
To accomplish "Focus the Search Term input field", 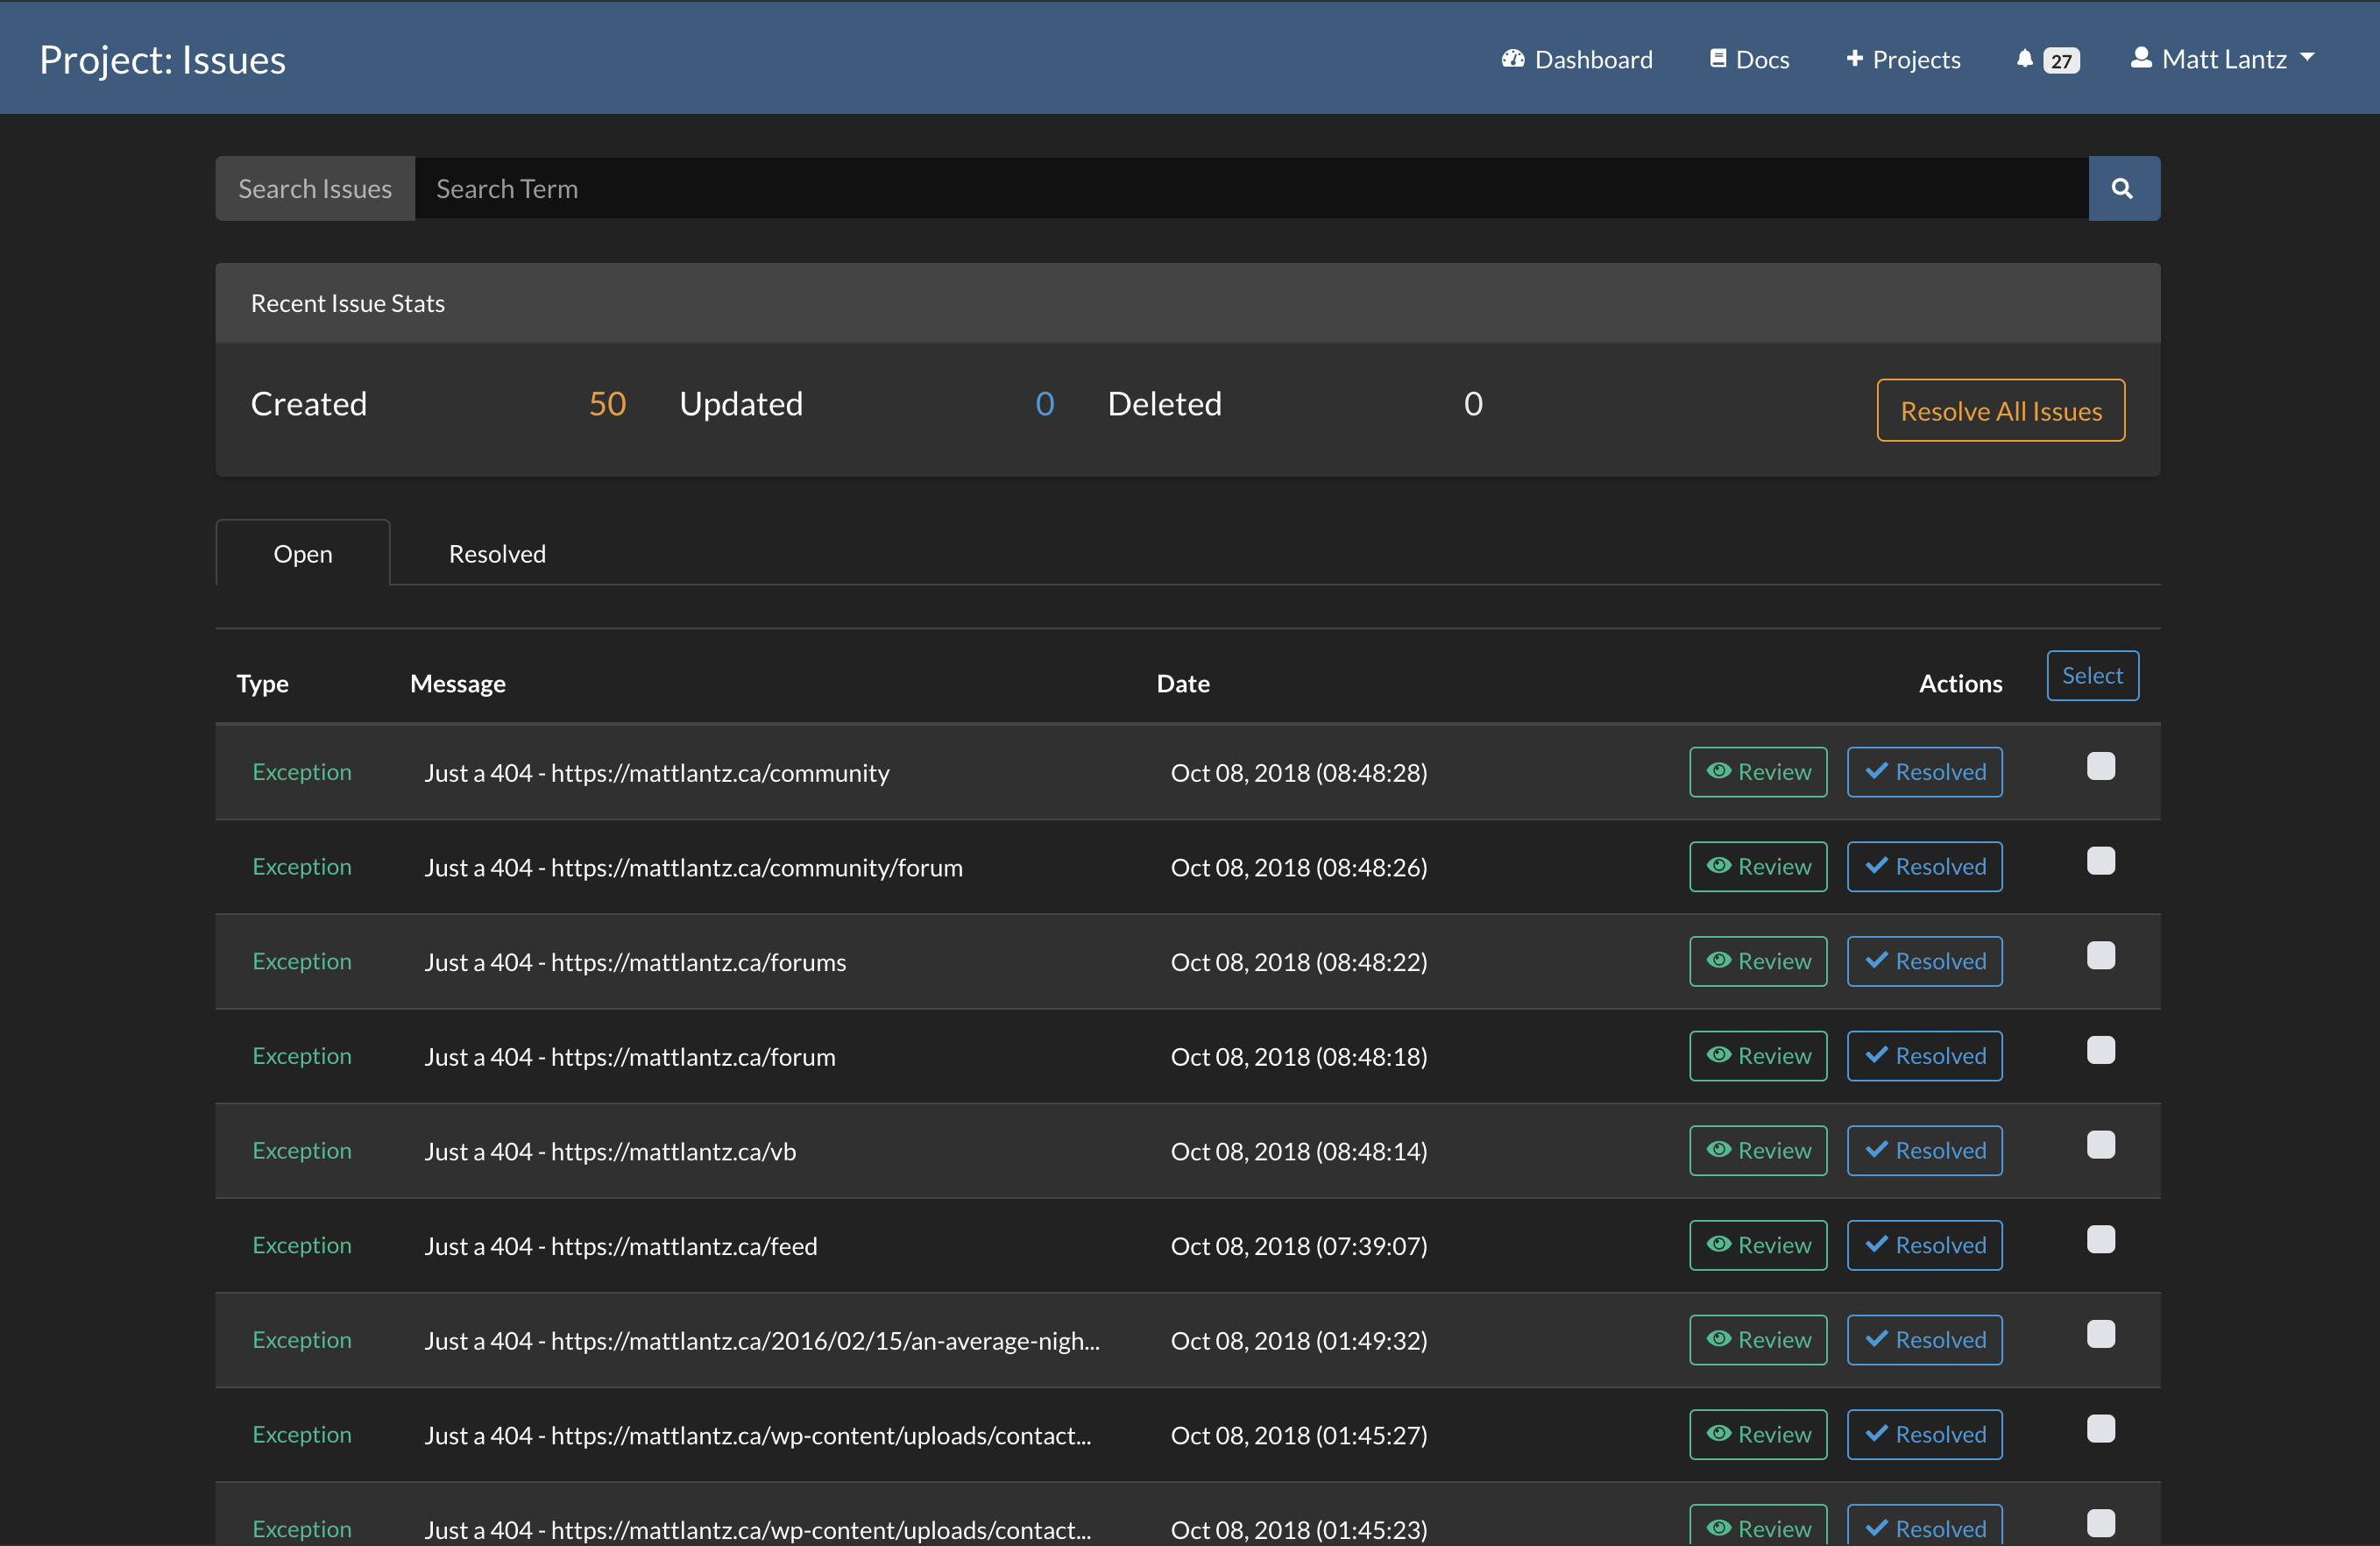I will tap(1250, 188).
